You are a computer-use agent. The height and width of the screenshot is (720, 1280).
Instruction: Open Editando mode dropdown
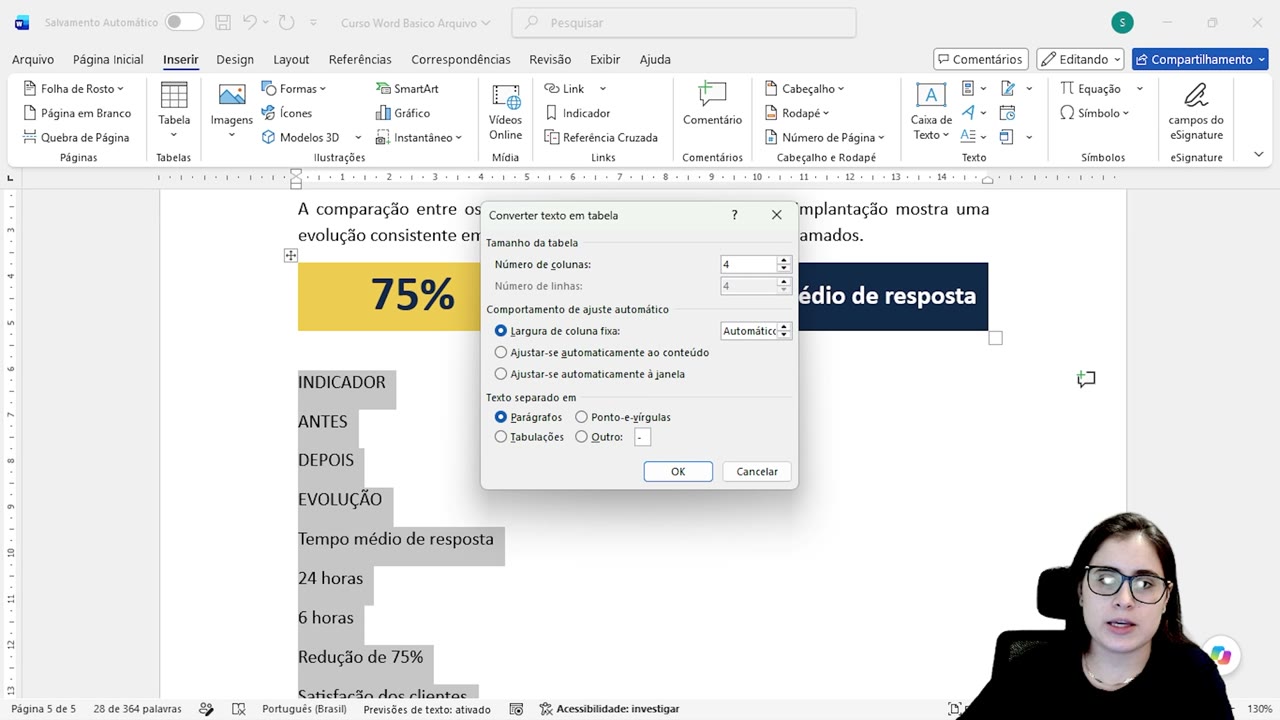[1080, 59]
